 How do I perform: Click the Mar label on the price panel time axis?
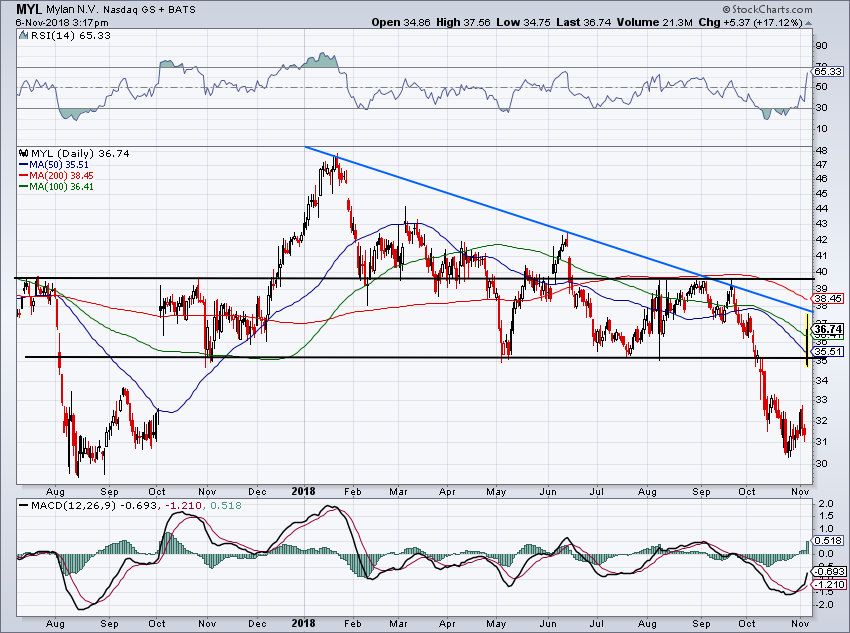tap(398, 492)
